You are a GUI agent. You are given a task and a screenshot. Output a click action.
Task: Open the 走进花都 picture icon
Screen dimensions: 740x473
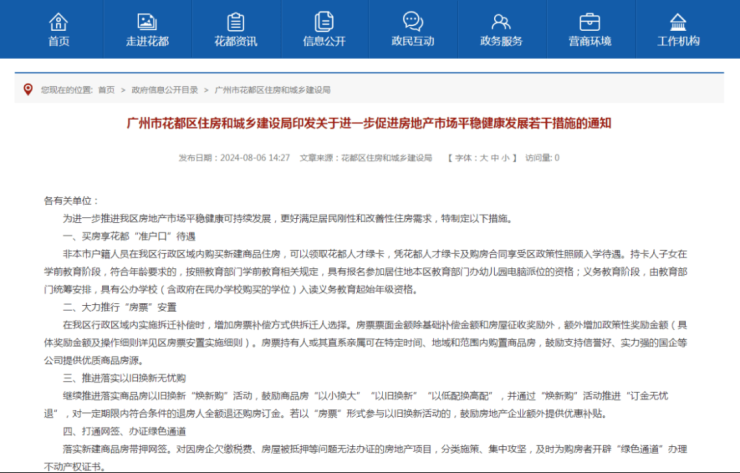point(147,22)
